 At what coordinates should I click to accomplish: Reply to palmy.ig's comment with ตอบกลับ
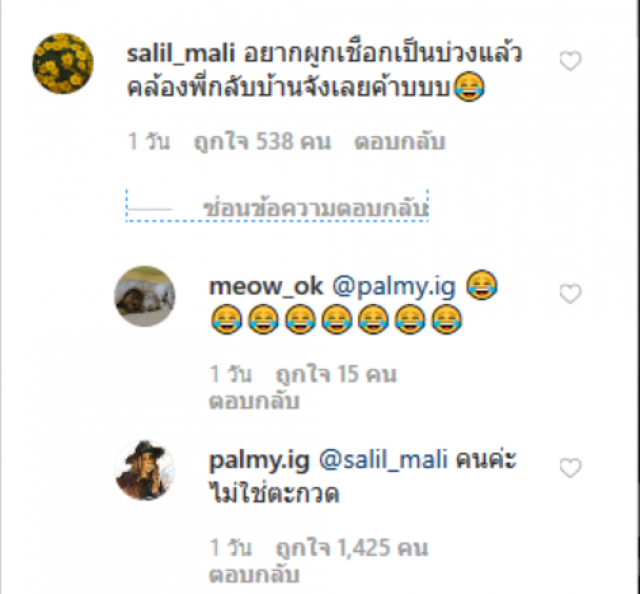pos(254,575)
